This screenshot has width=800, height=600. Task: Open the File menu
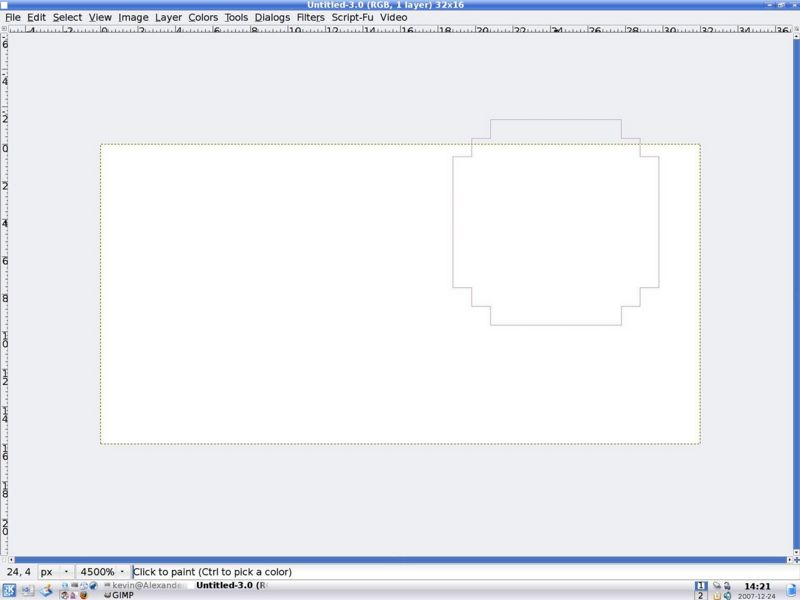click(13, 18)
